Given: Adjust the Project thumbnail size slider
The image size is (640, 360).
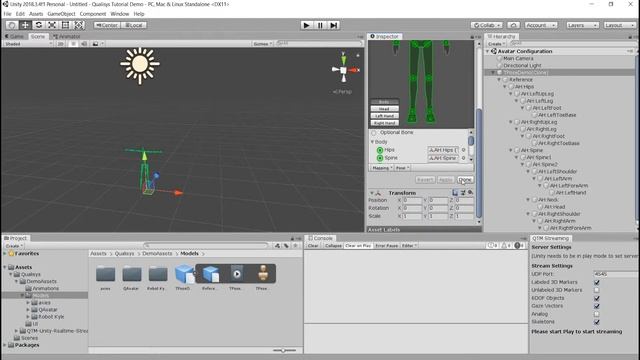Looking at the screenshot, I should pyautogui.click(x=284, y=350).
